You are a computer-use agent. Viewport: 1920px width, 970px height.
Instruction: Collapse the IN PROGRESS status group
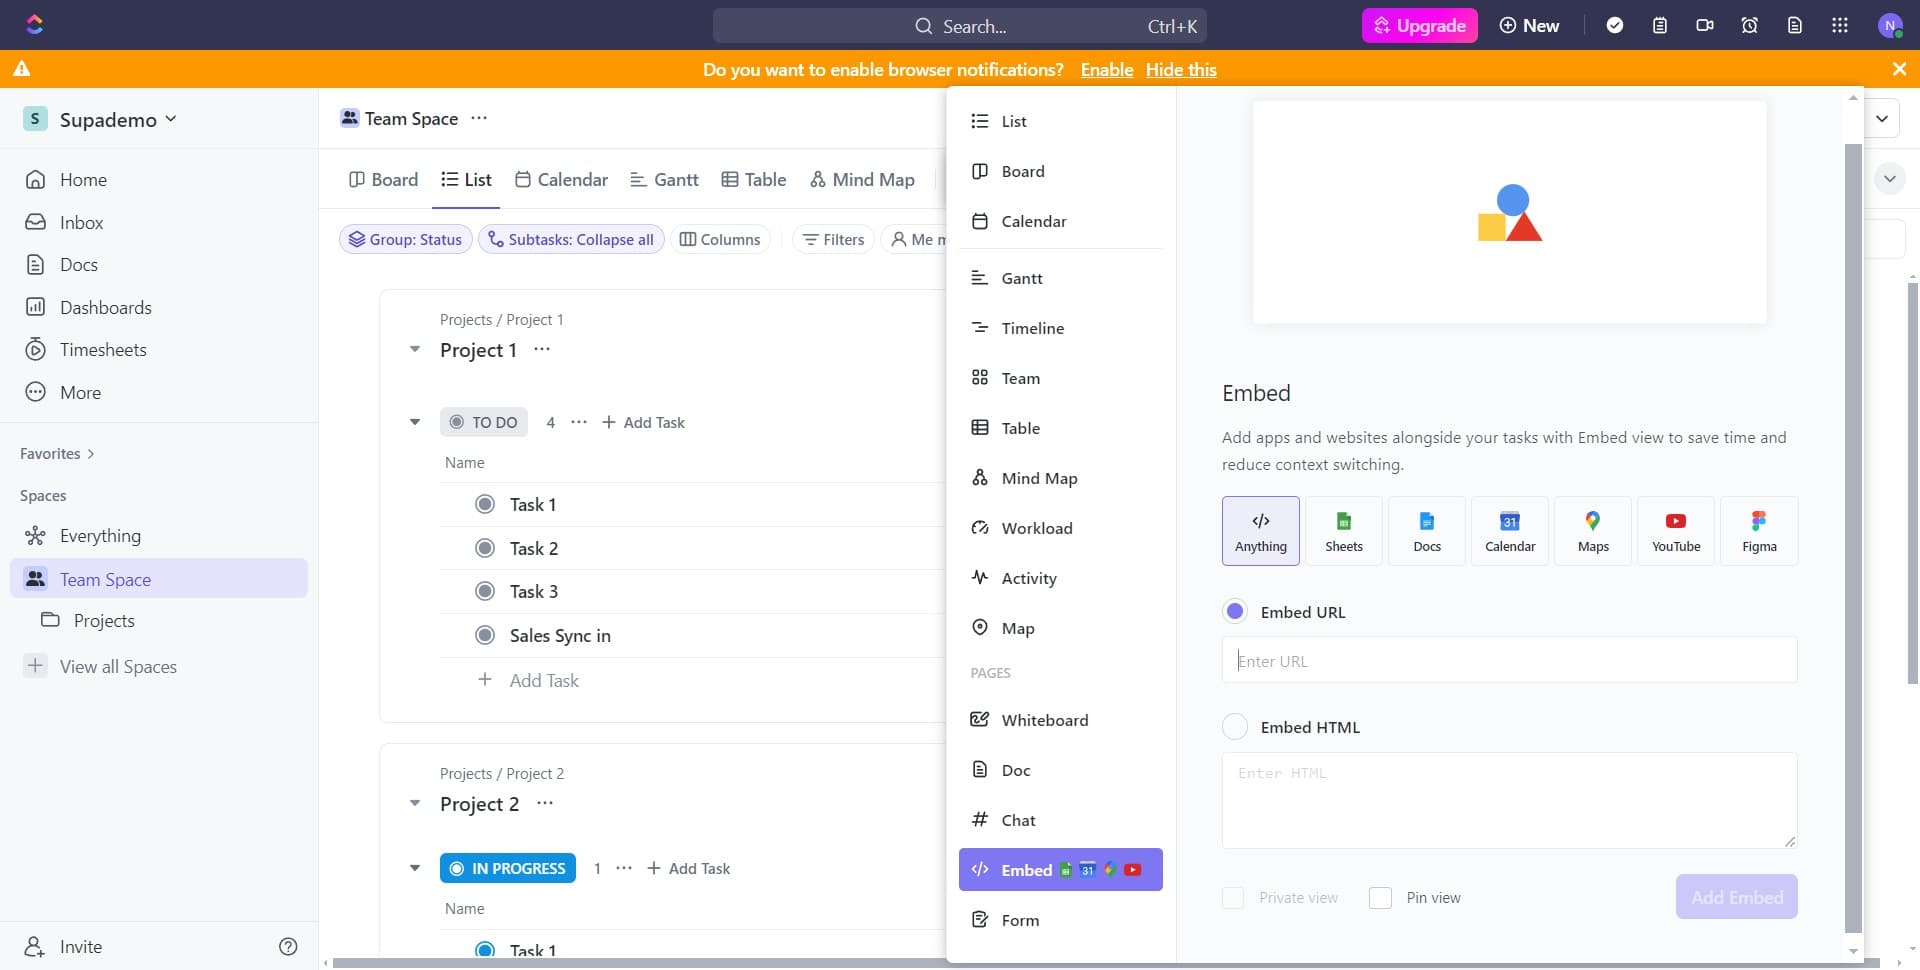point(415,868)
